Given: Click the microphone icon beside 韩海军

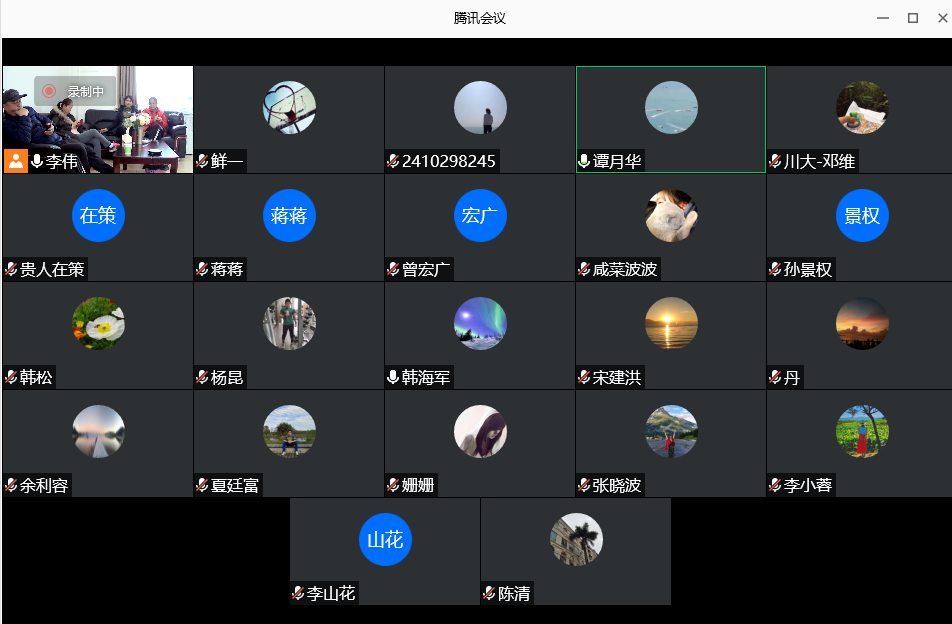Looking at the screenshot, I should [394, 378].
